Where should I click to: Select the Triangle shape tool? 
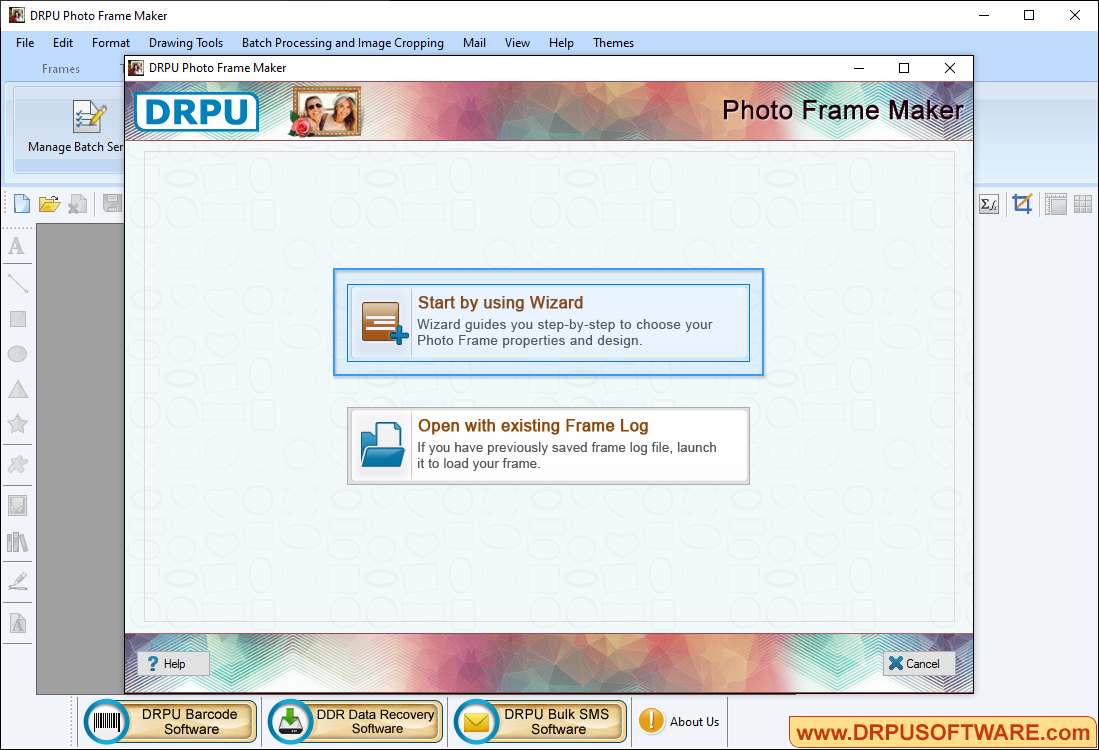pos(17,388)
